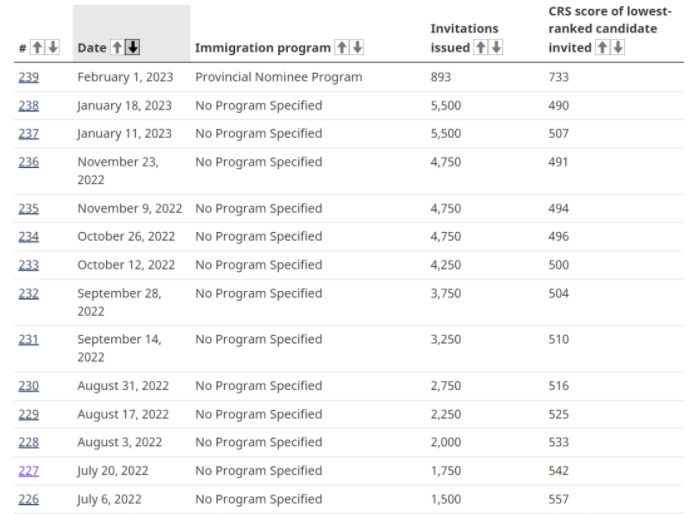Click Immigration program column header text

(263, 48)
